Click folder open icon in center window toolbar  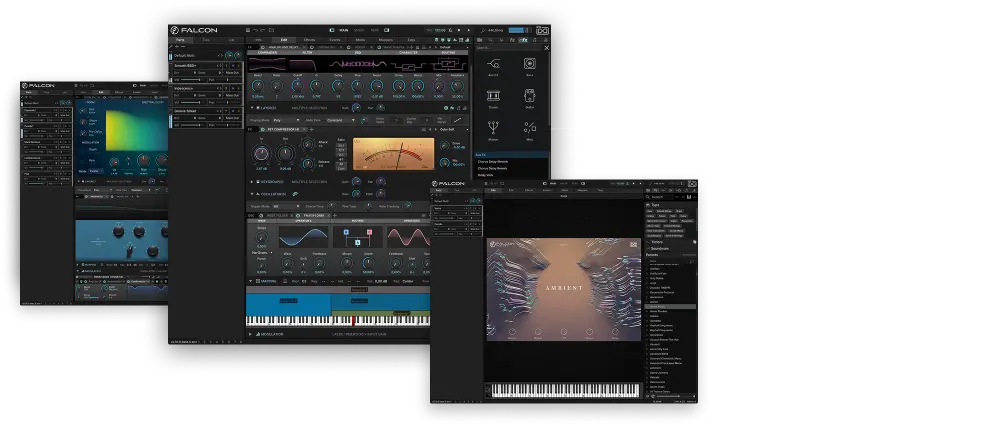tap(271, 30)
